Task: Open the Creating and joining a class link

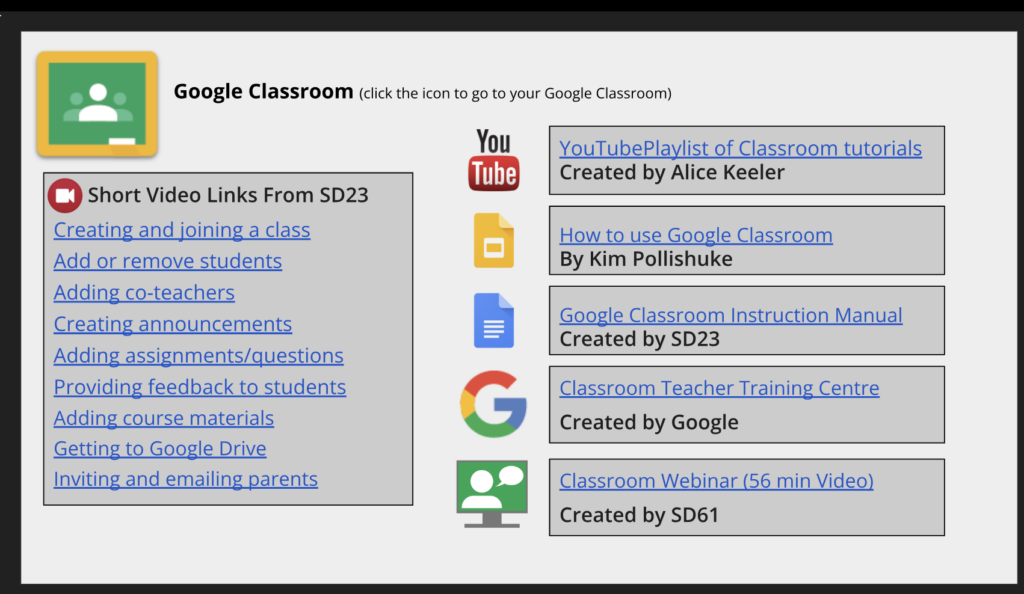Action: tap(182, 230)
